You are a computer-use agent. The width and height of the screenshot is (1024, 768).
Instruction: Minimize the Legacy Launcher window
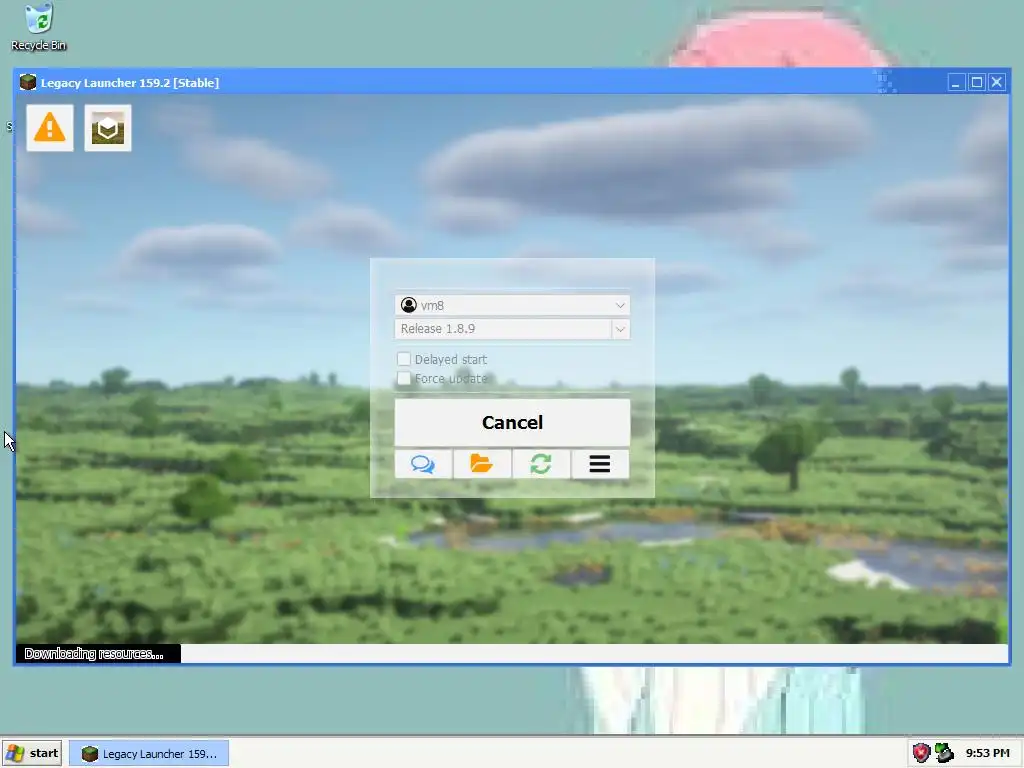pyautogui.click(x=956, y=82)
